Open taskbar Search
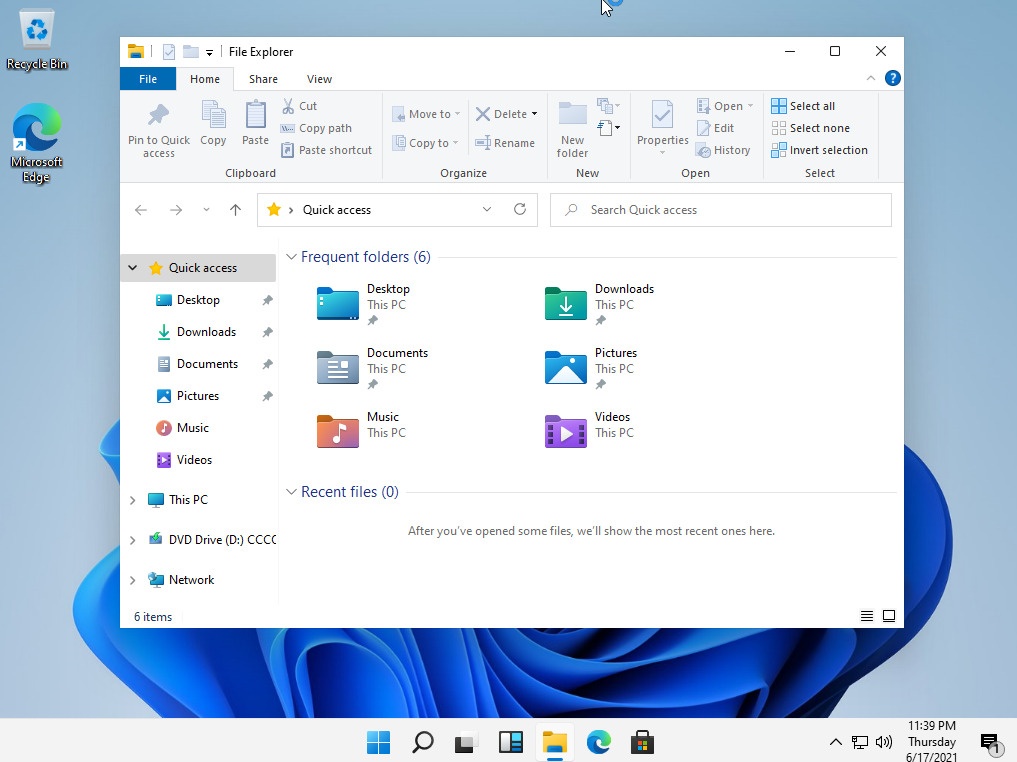The width and height of the screenshot is (1017, 762). [x=422, y=742]
